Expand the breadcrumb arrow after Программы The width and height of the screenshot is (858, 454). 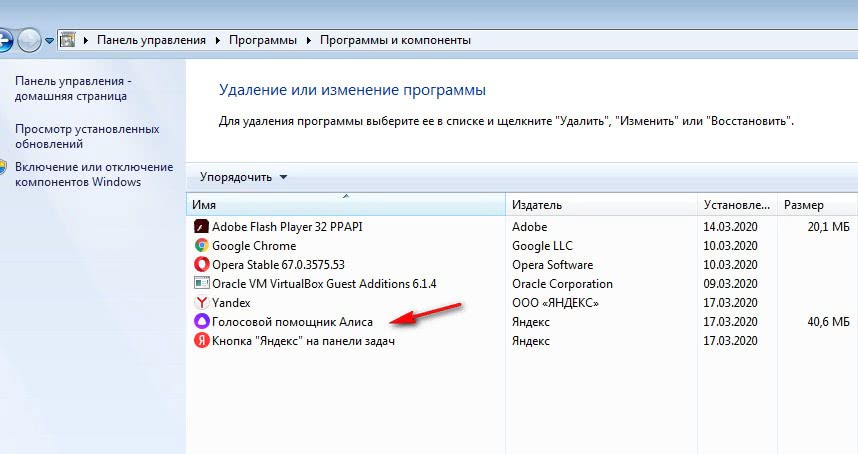click(x=308, y=41)
